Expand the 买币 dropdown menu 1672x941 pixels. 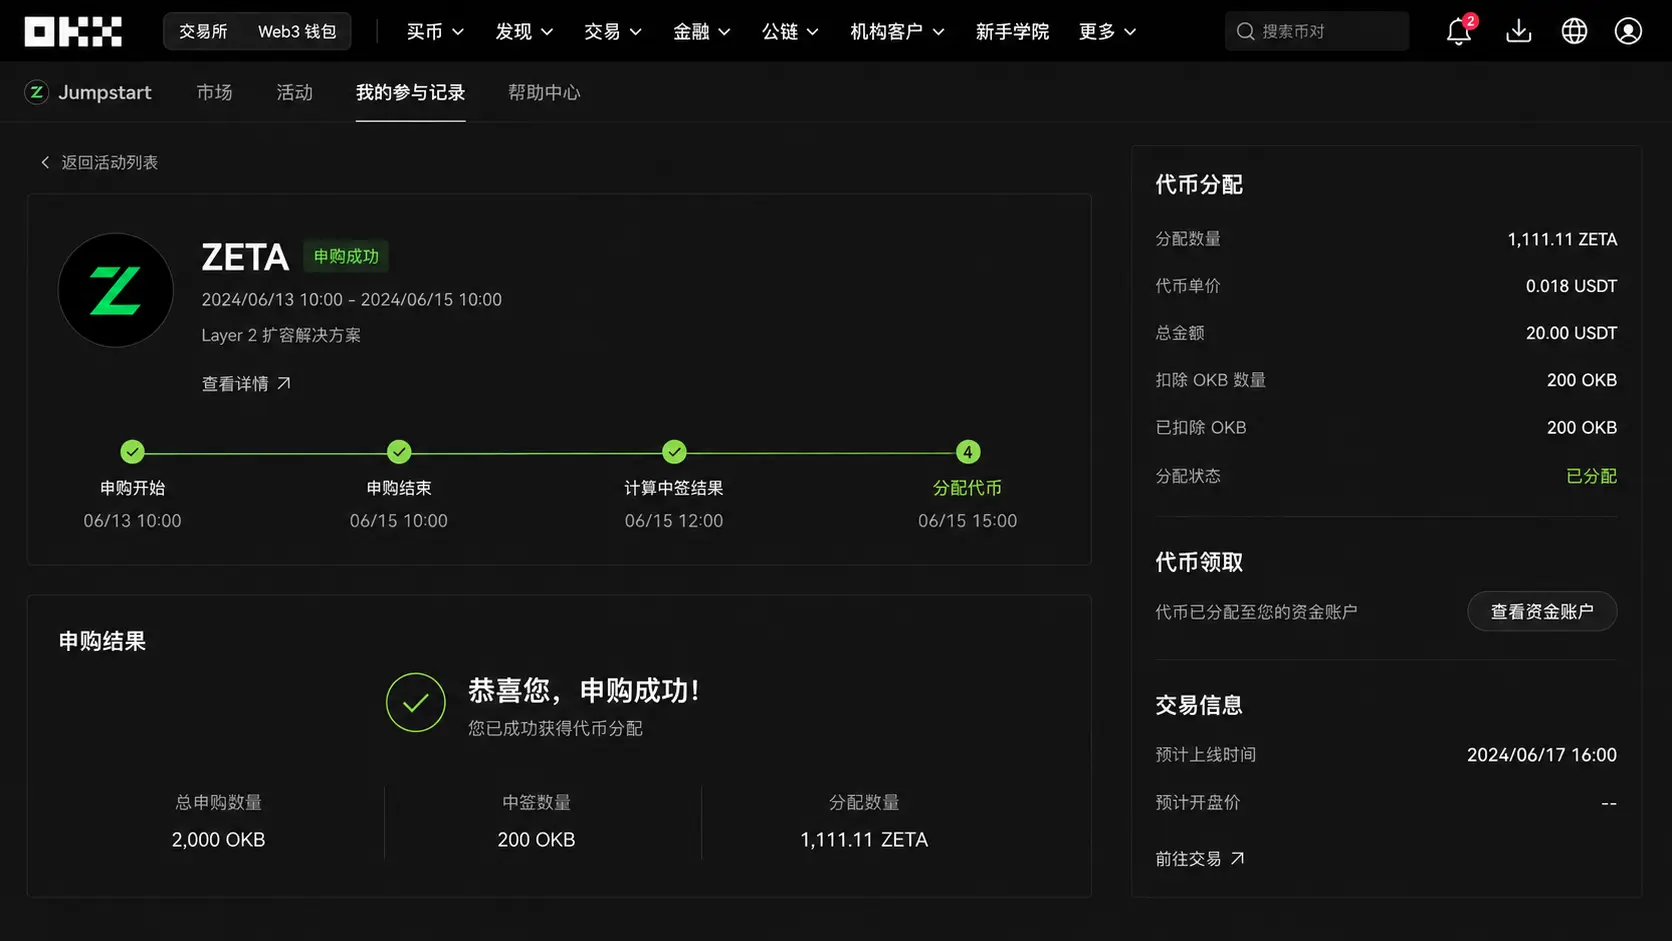[435, 32]
